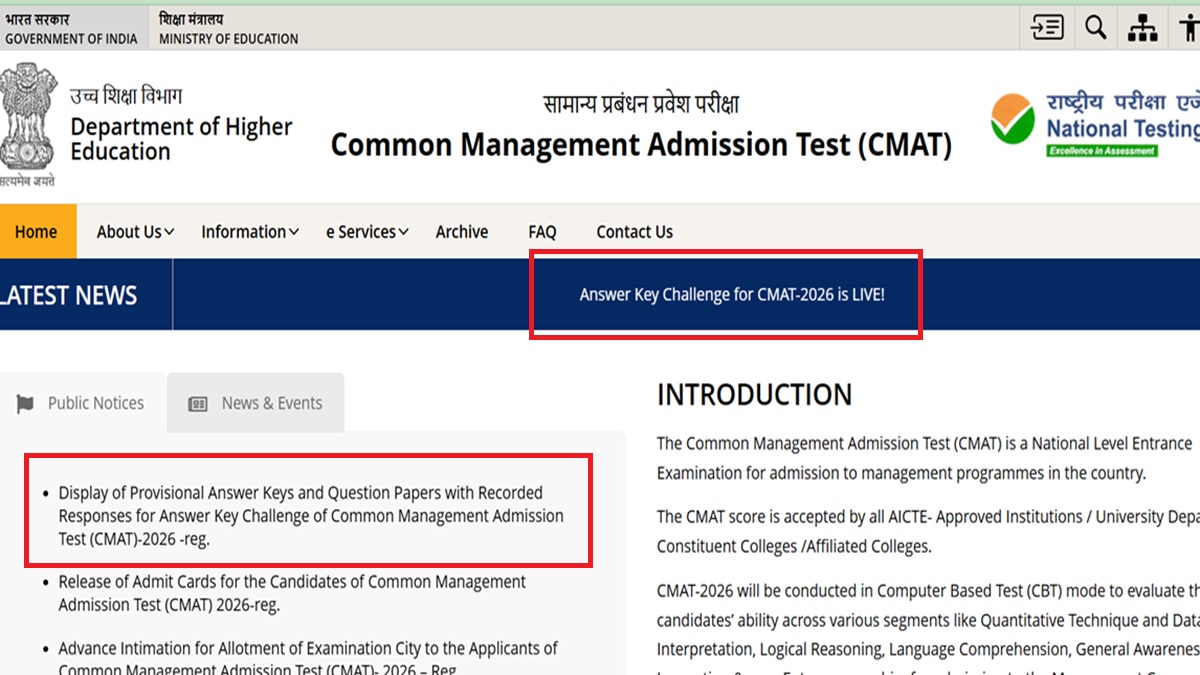Open the Answer Key Challenge is LIVE link

tap(732, 296)
